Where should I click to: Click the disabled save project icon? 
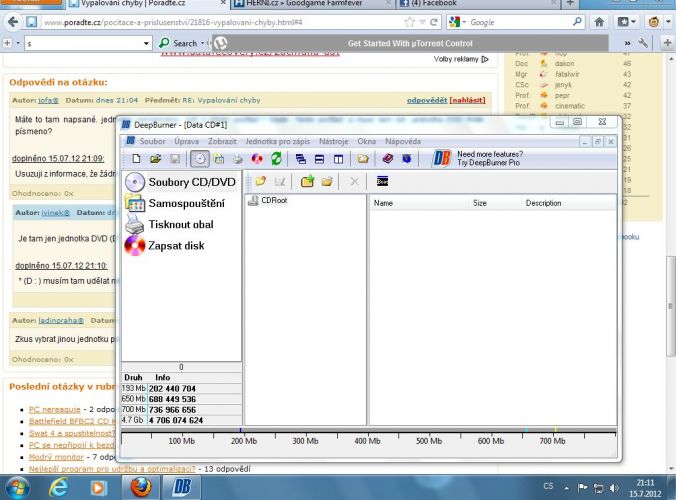click(x=175, y=159)
